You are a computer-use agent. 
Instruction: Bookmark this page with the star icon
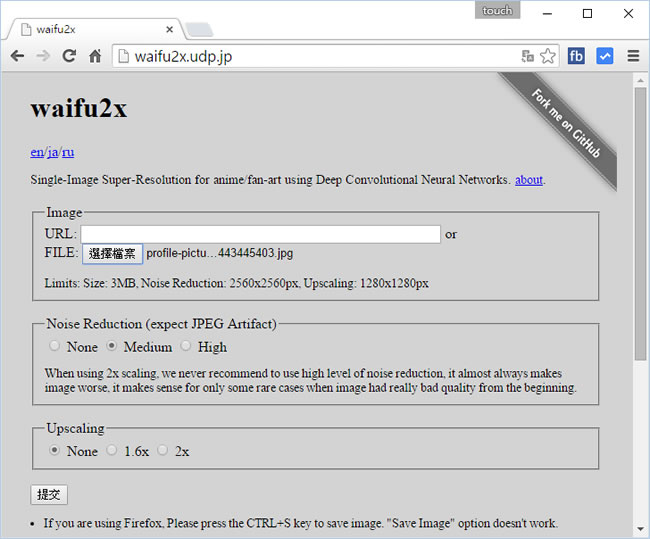548,56
